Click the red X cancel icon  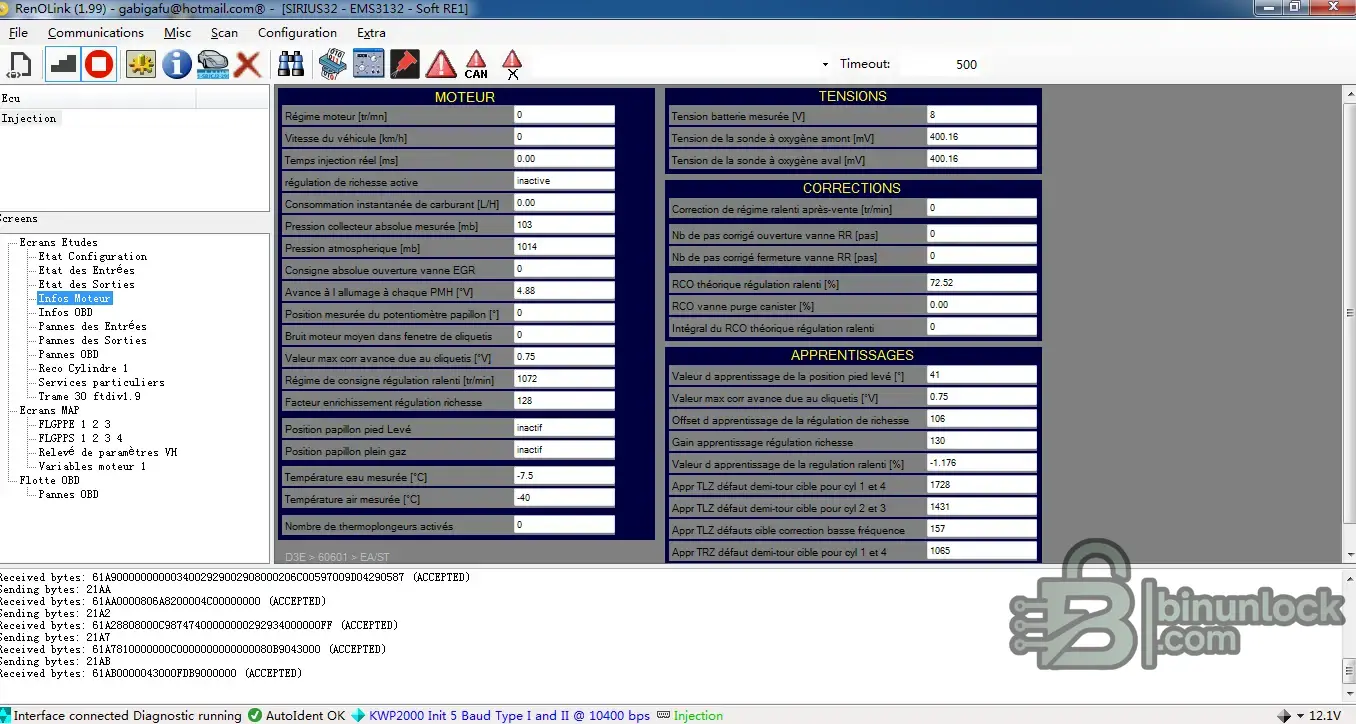[x=248, y=65]
